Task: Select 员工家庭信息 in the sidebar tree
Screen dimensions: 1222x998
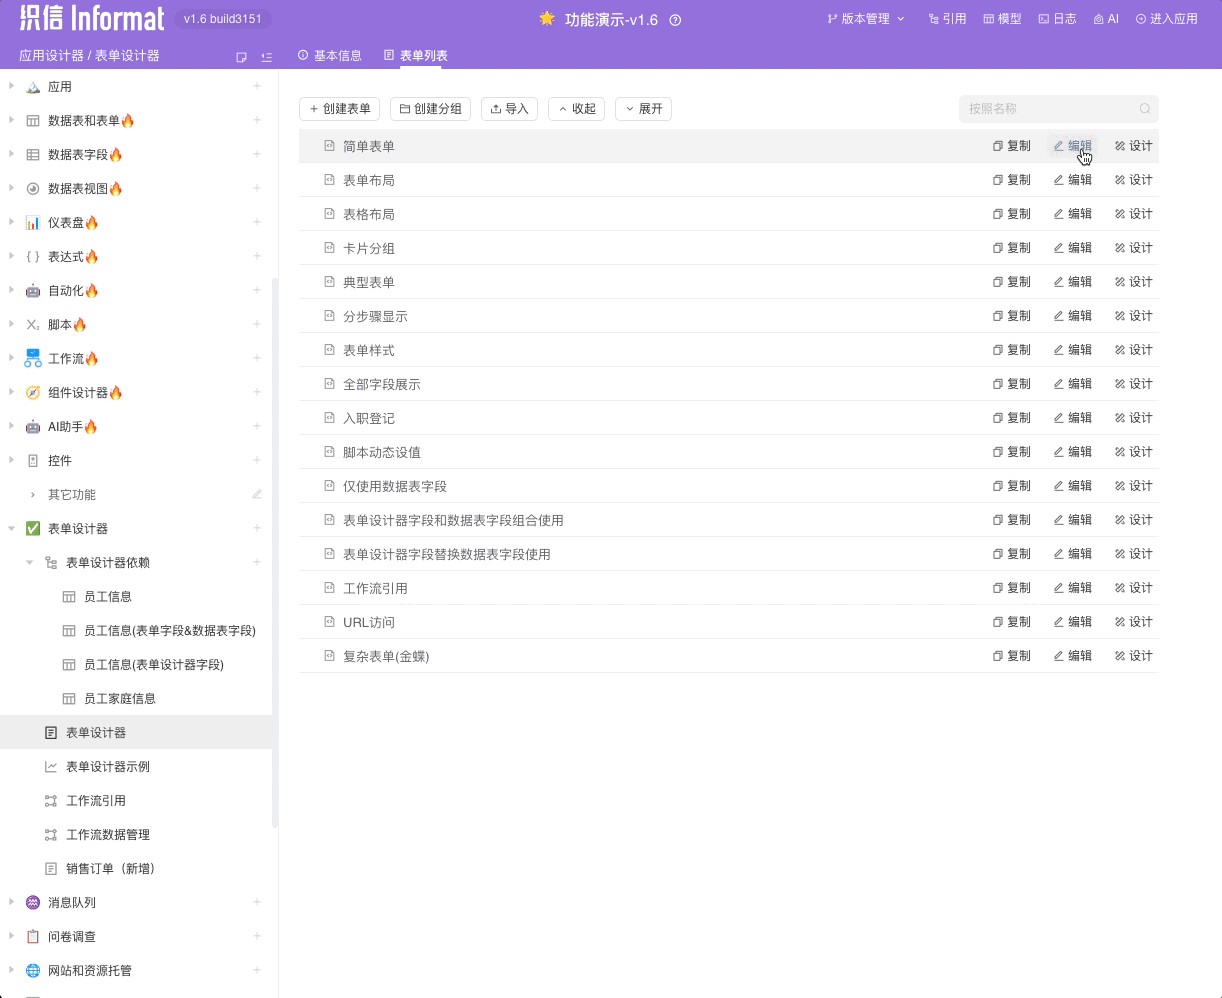Action: [x=120, y=698]
